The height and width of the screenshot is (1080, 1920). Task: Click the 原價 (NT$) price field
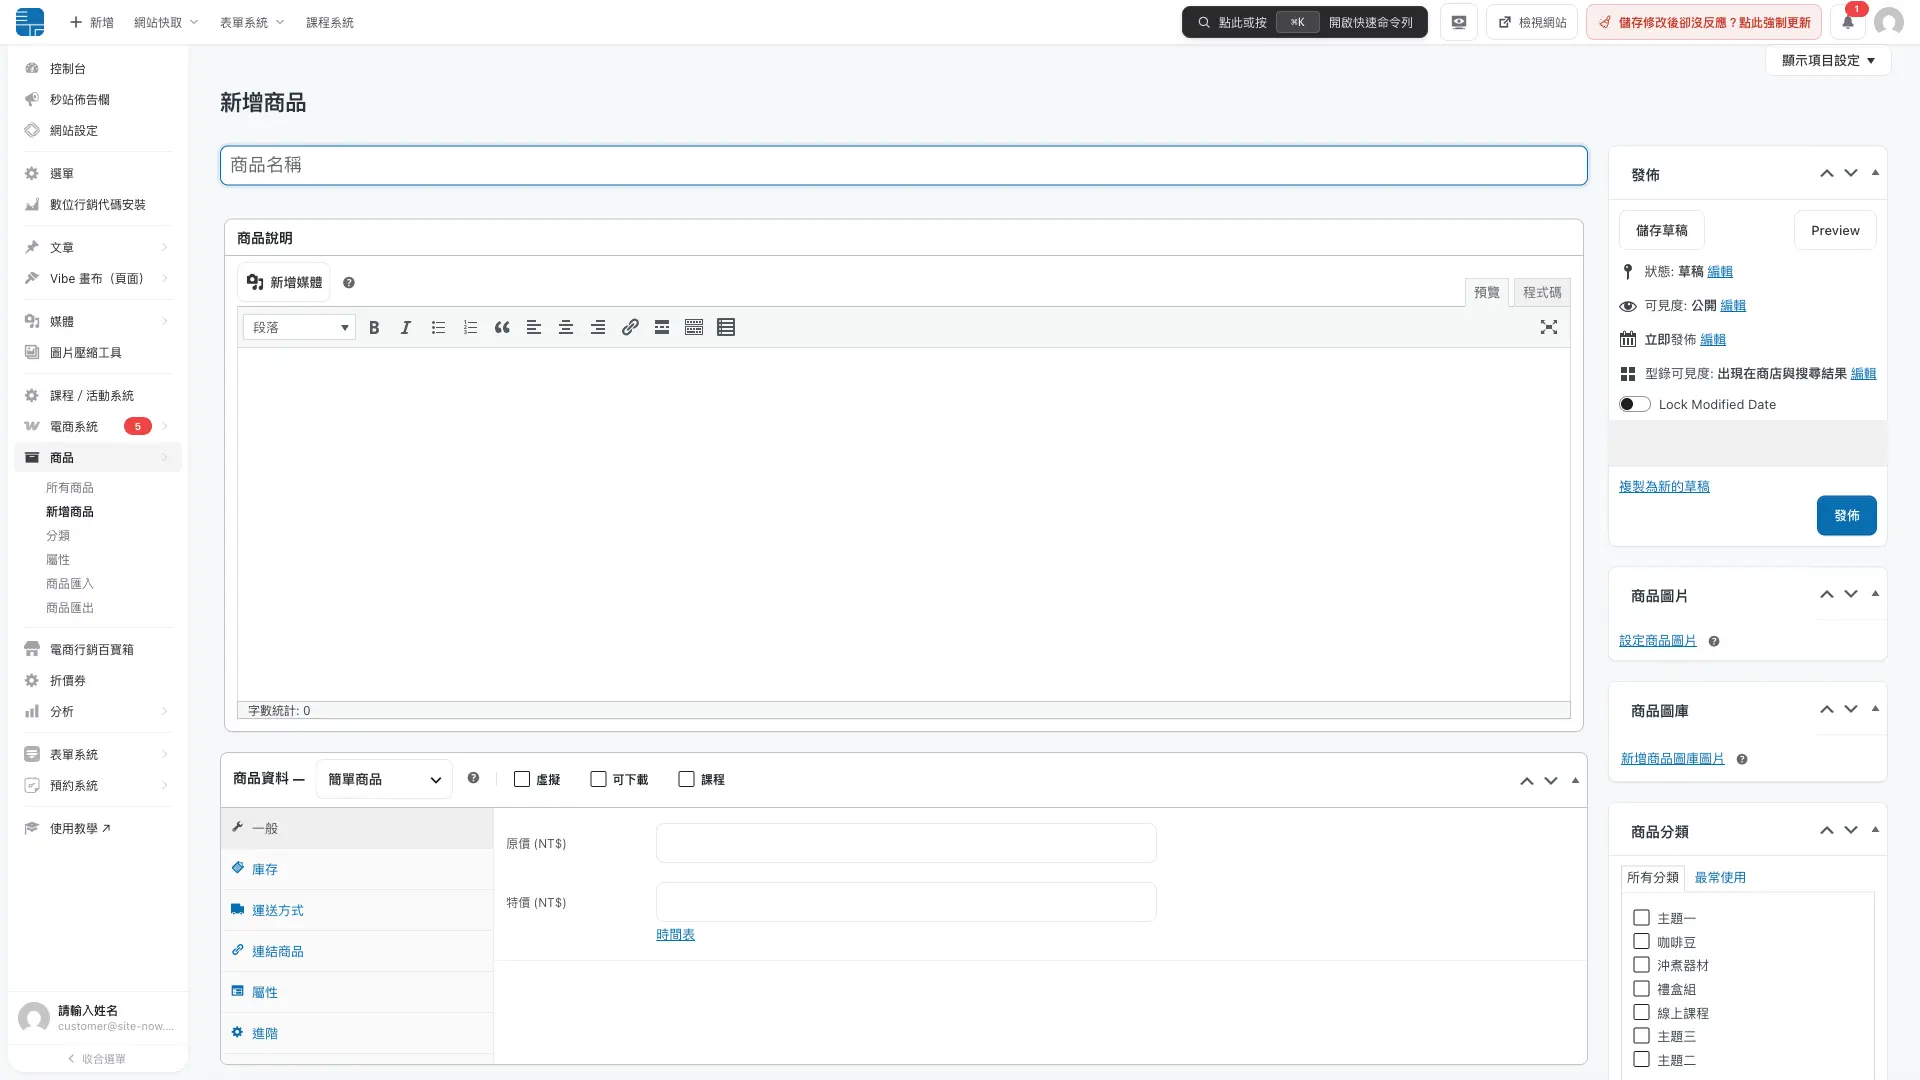(906, 843)
